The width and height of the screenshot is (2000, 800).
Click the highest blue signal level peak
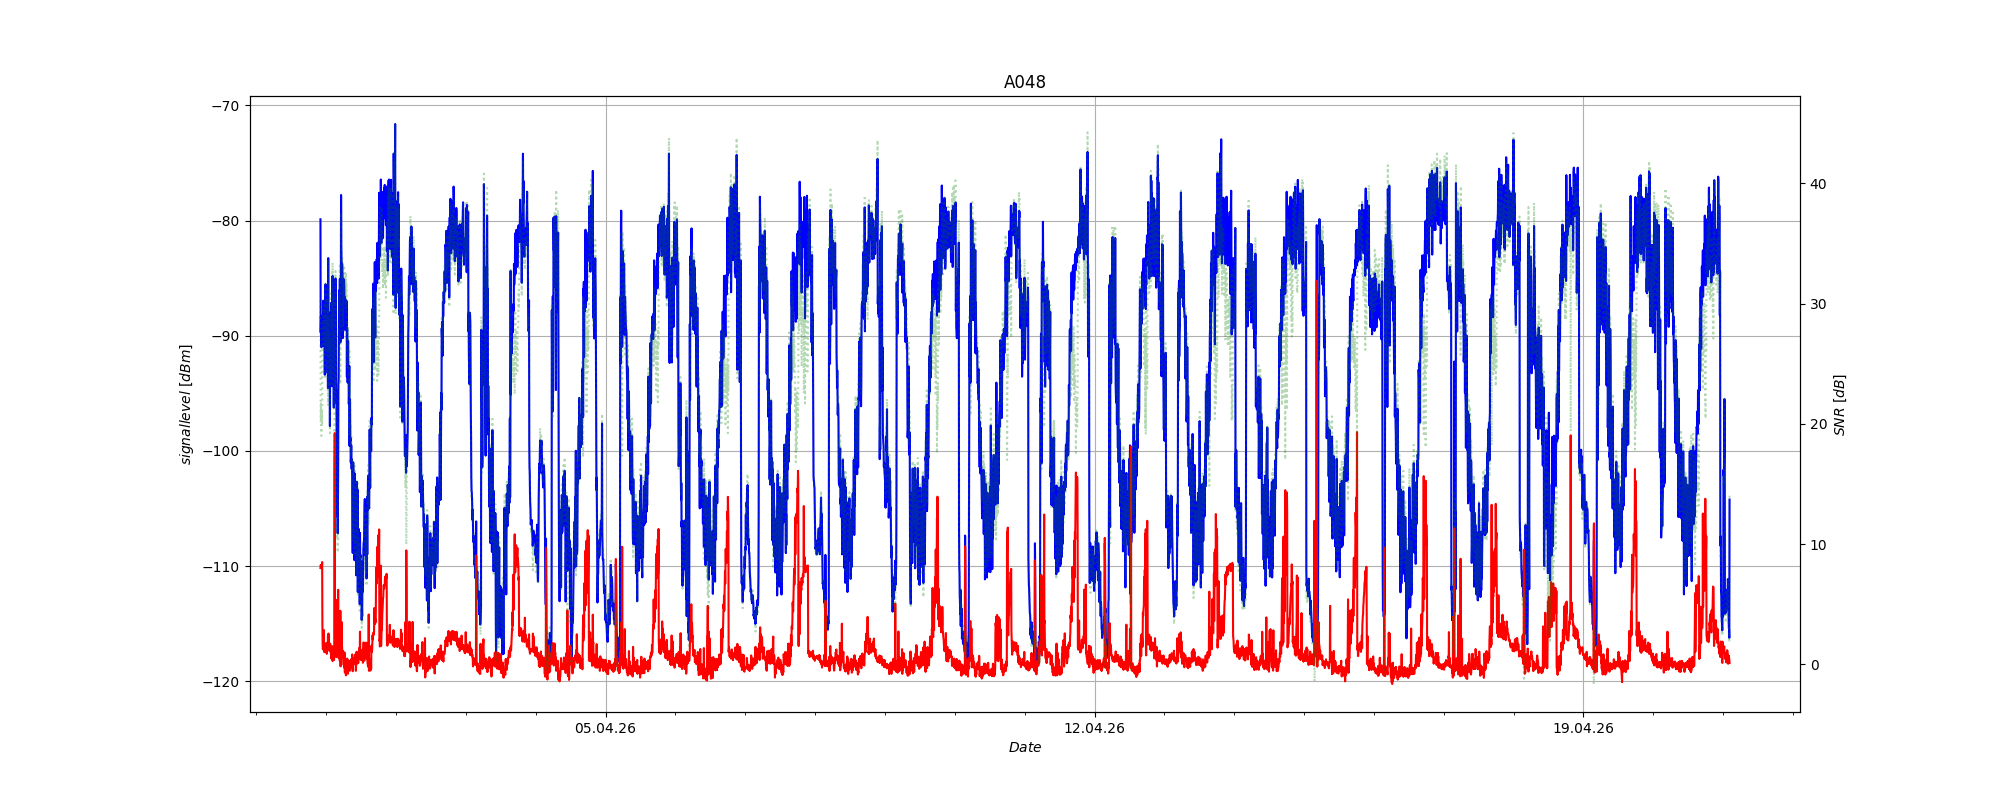[395, 126]
